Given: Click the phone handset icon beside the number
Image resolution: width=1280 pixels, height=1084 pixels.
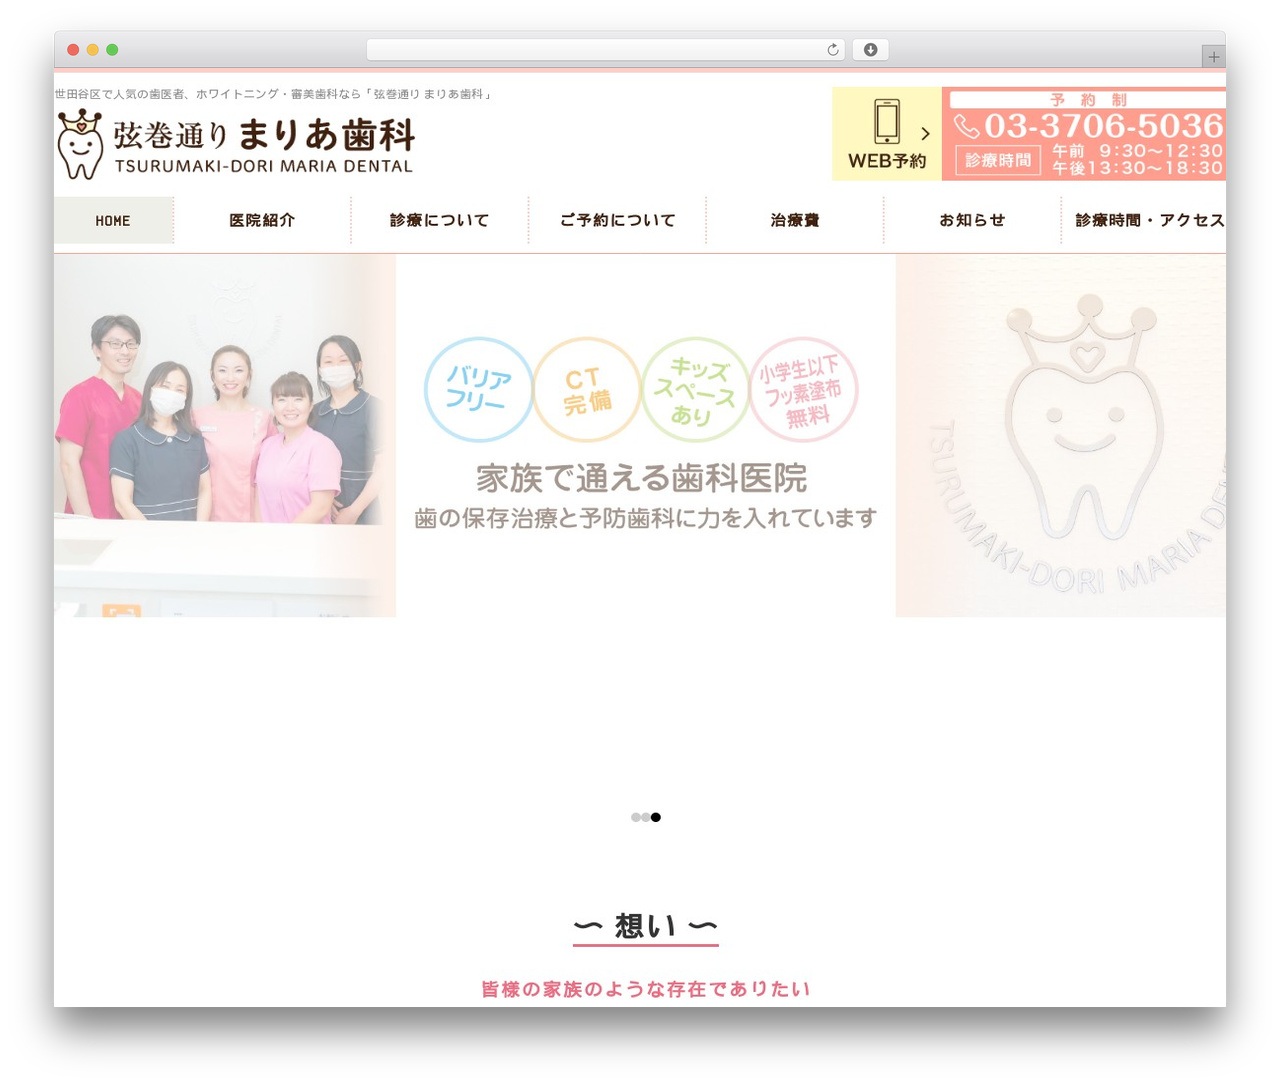Looking at the screenshot, I should (966, 126).
